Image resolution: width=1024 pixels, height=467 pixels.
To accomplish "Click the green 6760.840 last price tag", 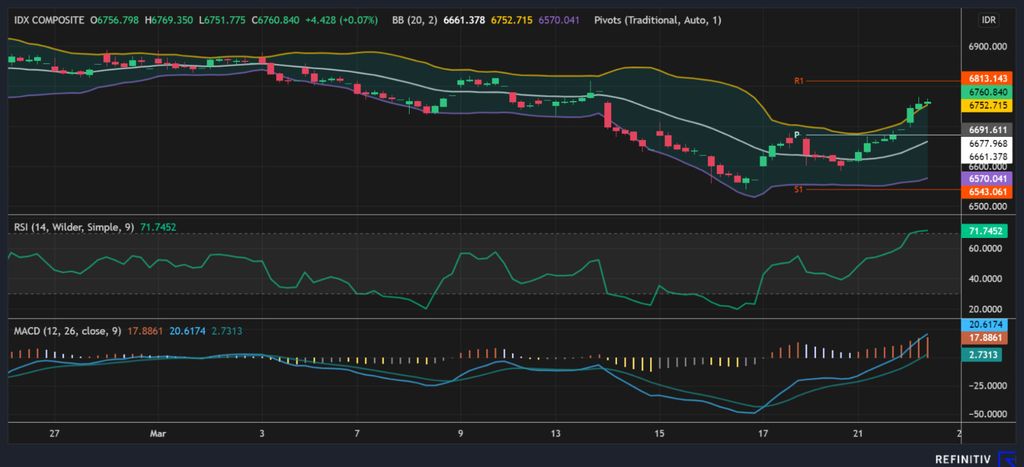I will (x=987, y=92).
